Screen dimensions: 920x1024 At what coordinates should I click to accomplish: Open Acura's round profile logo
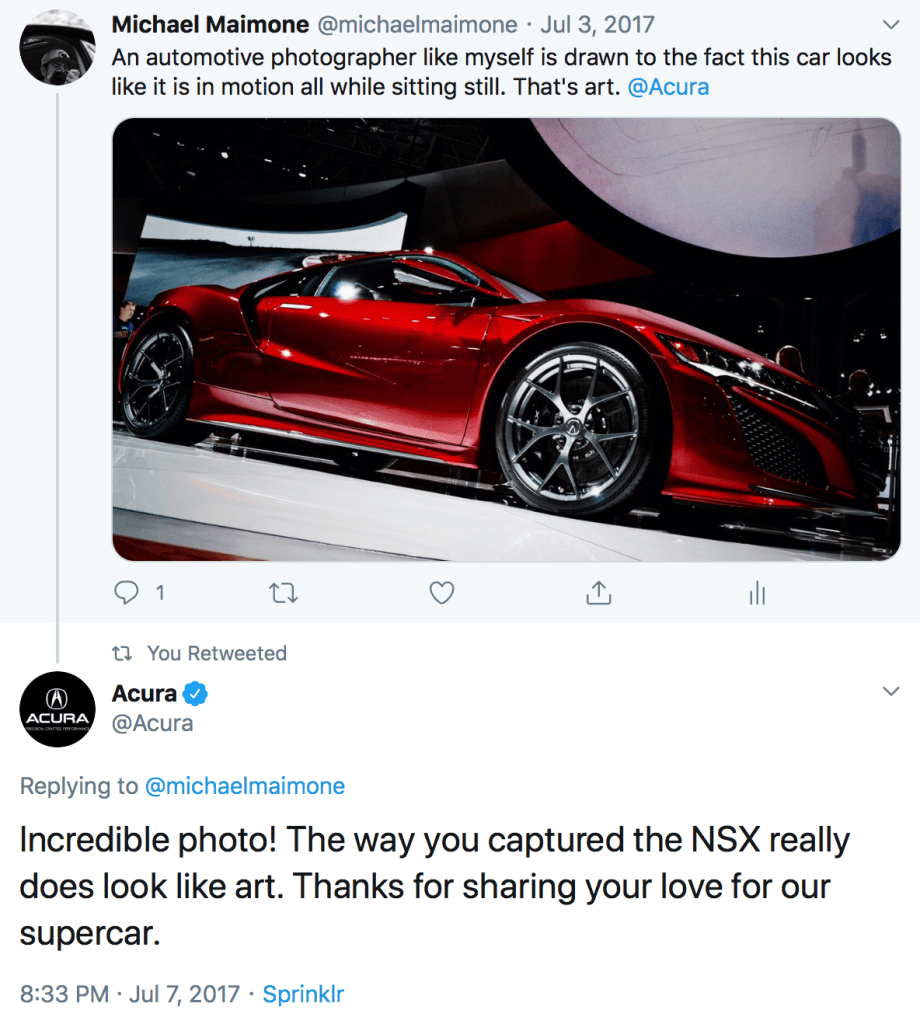57,710
